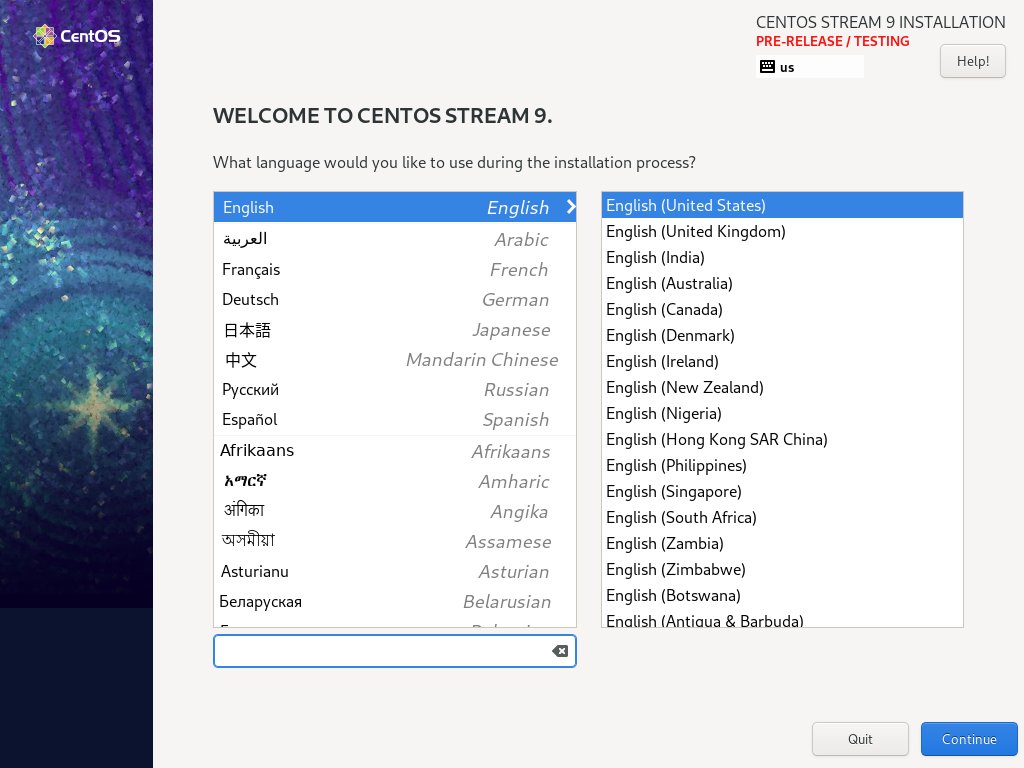
Task: Choose English (Zimbabwe) locale
Action: point(782,569)
